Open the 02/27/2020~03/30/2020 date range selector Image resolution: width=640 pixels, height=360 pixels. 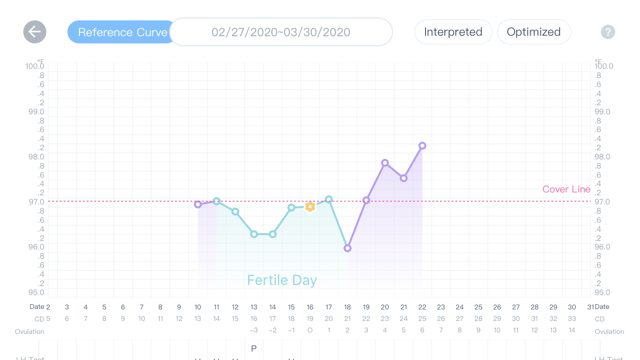(x=281, y=32)
